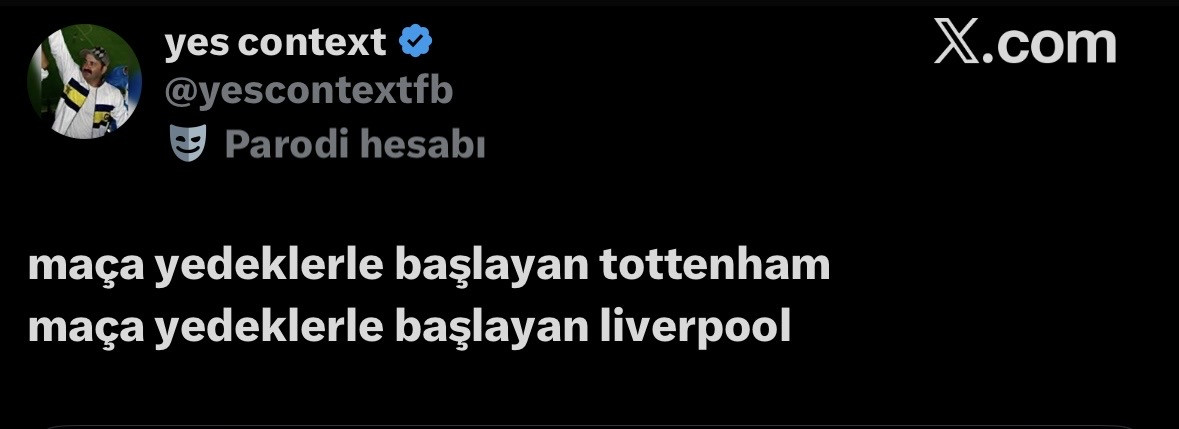This screenshot has width=1179, height=429.
Task: Click the word "hesabı" in the account label
Action: coord(423,145)
